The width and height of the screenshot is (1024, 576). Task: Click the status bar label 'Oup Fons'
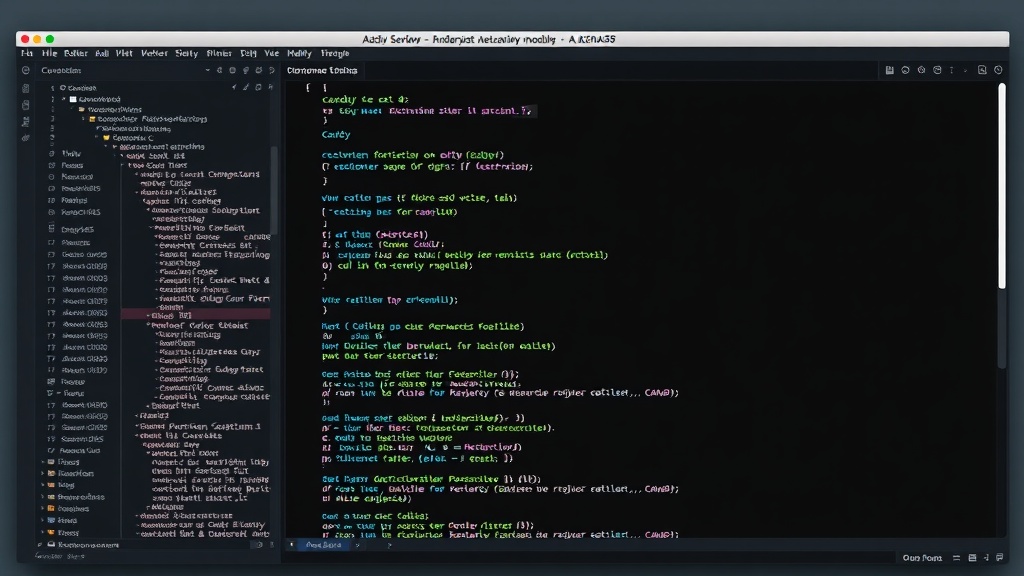tap(922, 558)
